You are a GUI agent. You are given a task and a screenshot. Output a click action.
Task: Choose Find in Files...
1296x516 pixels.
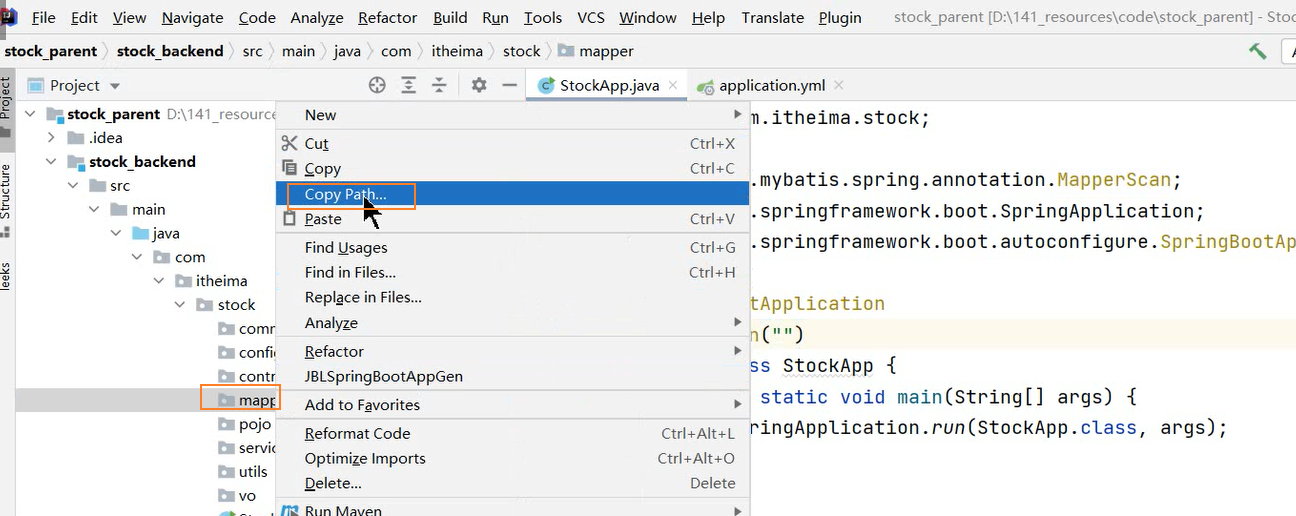[513, 272]
